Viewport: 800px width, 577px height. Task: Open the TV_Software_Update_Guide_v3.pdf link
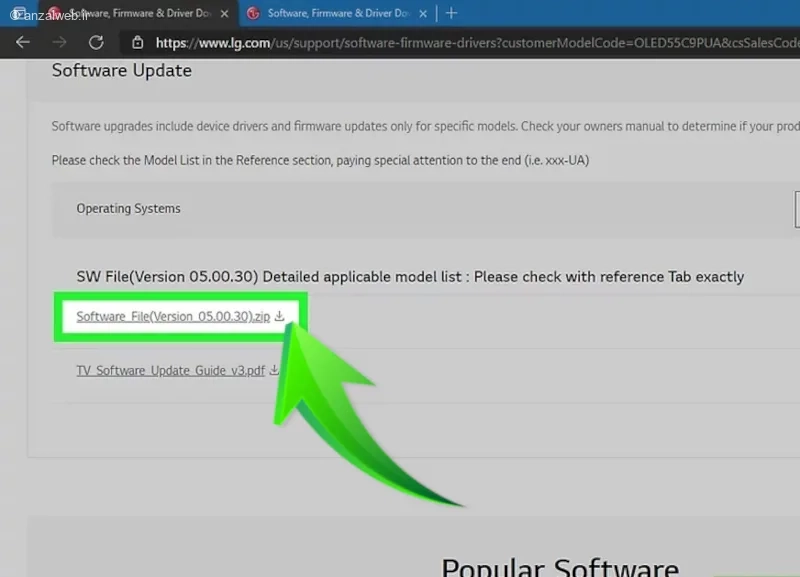[170, 370]
